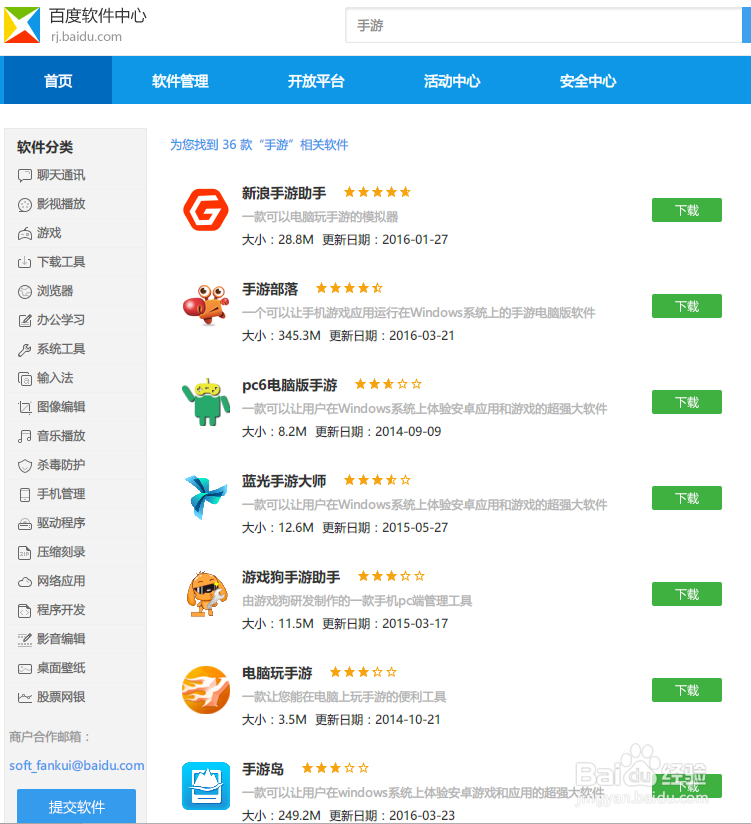Click the description 一款让您能在电脑上玩手游的便利工具

[344, 697]
